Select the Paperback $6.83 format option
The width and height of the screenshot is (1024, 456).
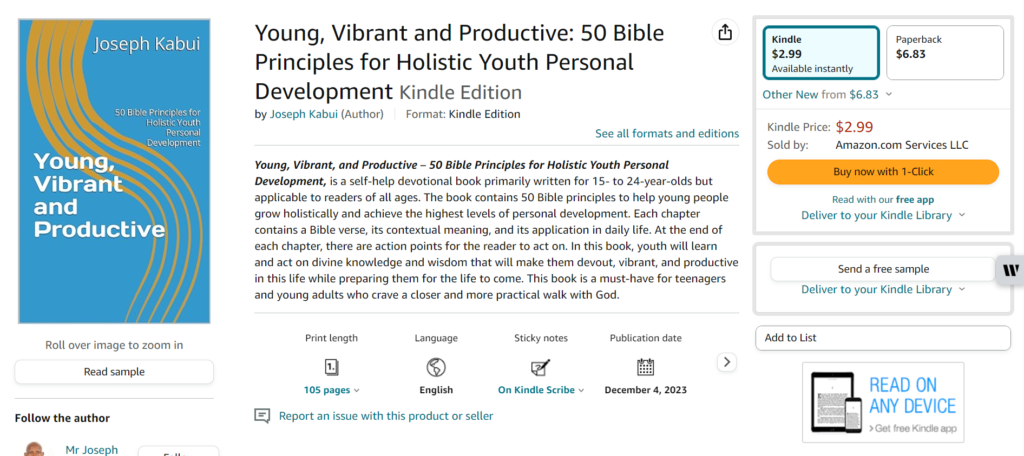point(943,53)
